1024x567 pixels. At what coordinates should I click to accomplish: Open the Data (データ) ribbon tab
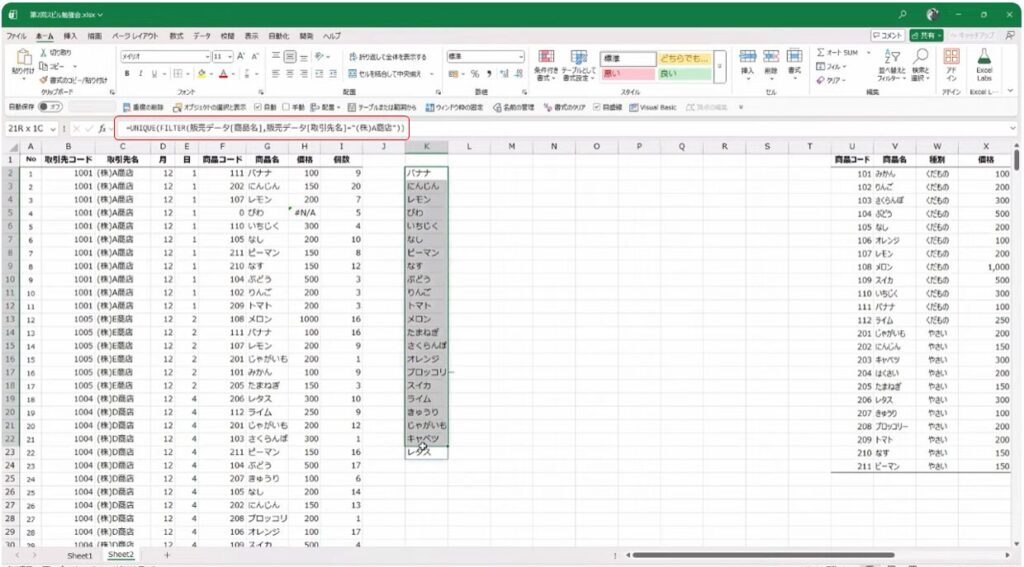click(x=203, y=35)
